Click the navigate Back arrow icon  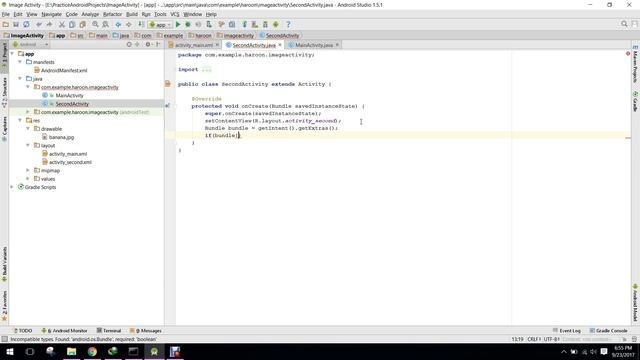coord(118,24)
